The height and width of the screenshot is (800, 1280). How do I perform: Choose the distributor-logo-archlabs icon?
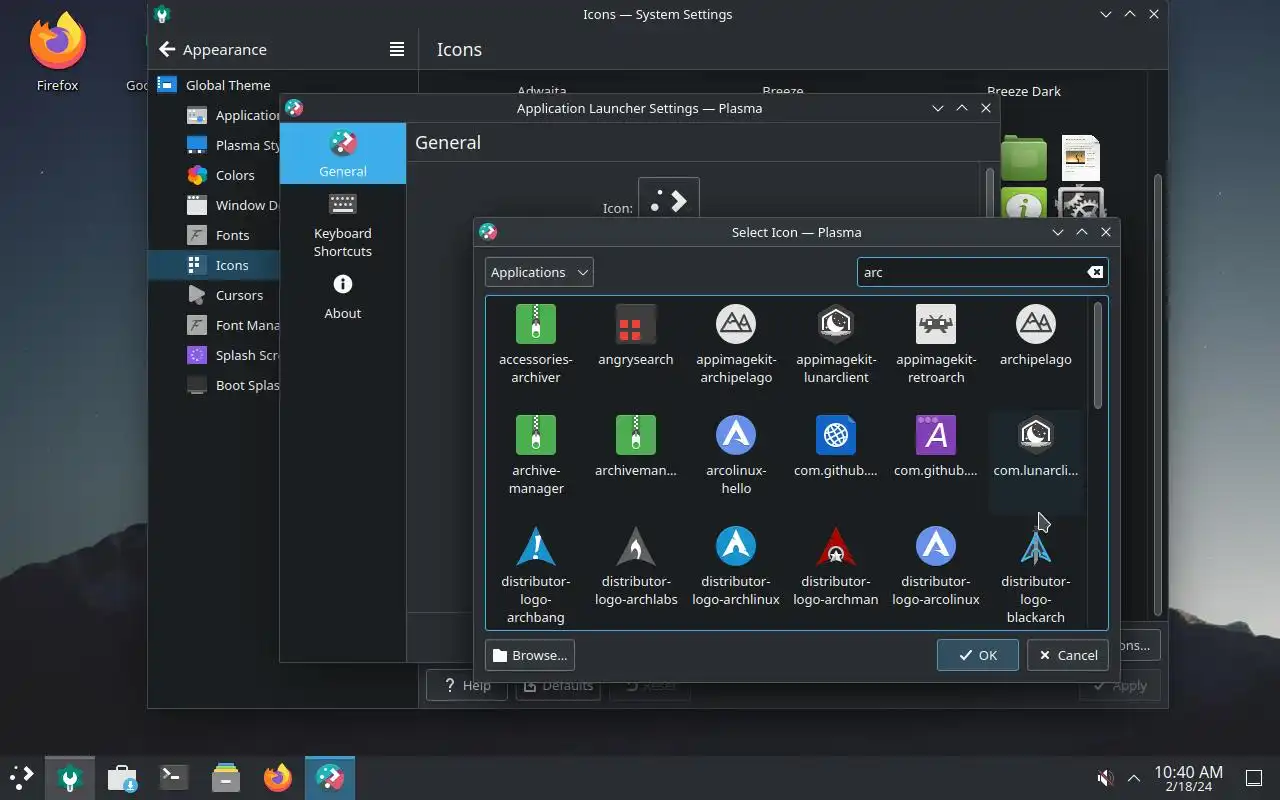point(636,567)
